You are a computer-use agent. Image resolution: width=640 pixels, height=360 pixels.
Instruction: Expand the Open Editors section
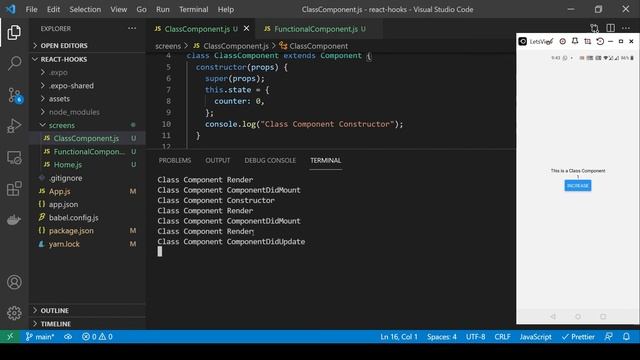click(87, 45)
